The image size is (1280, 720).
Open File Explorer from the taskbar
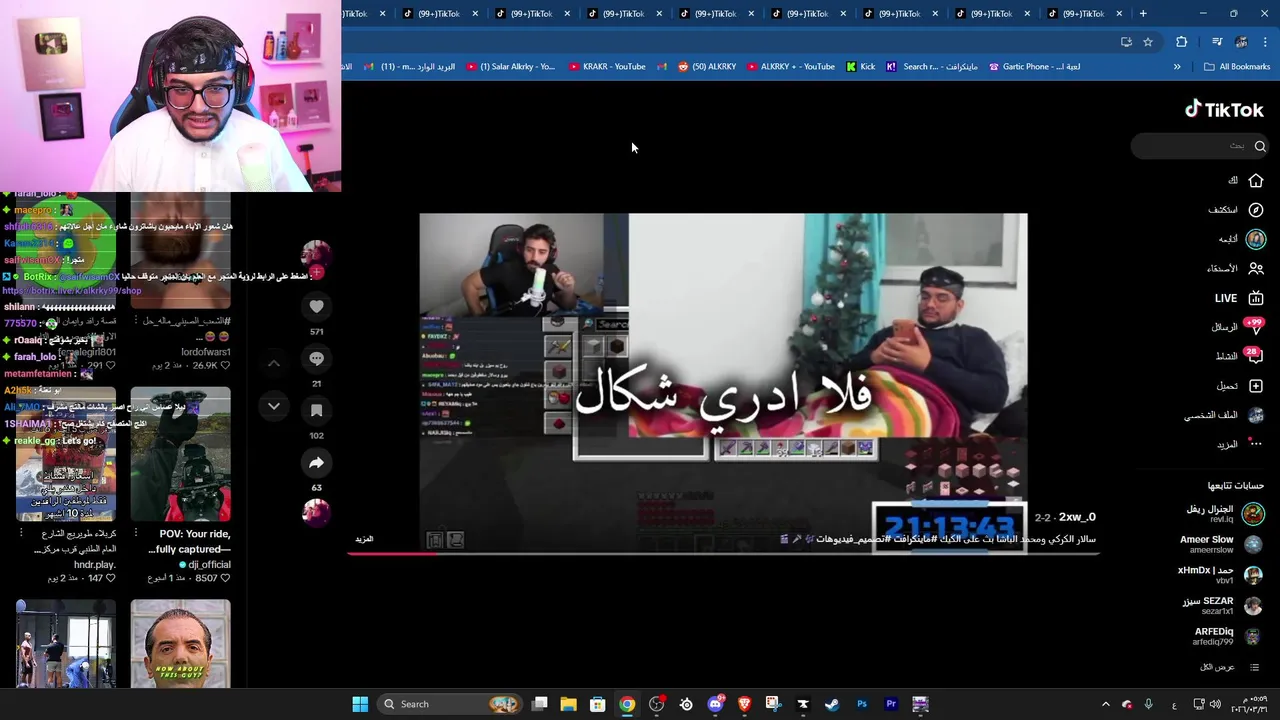568,704
